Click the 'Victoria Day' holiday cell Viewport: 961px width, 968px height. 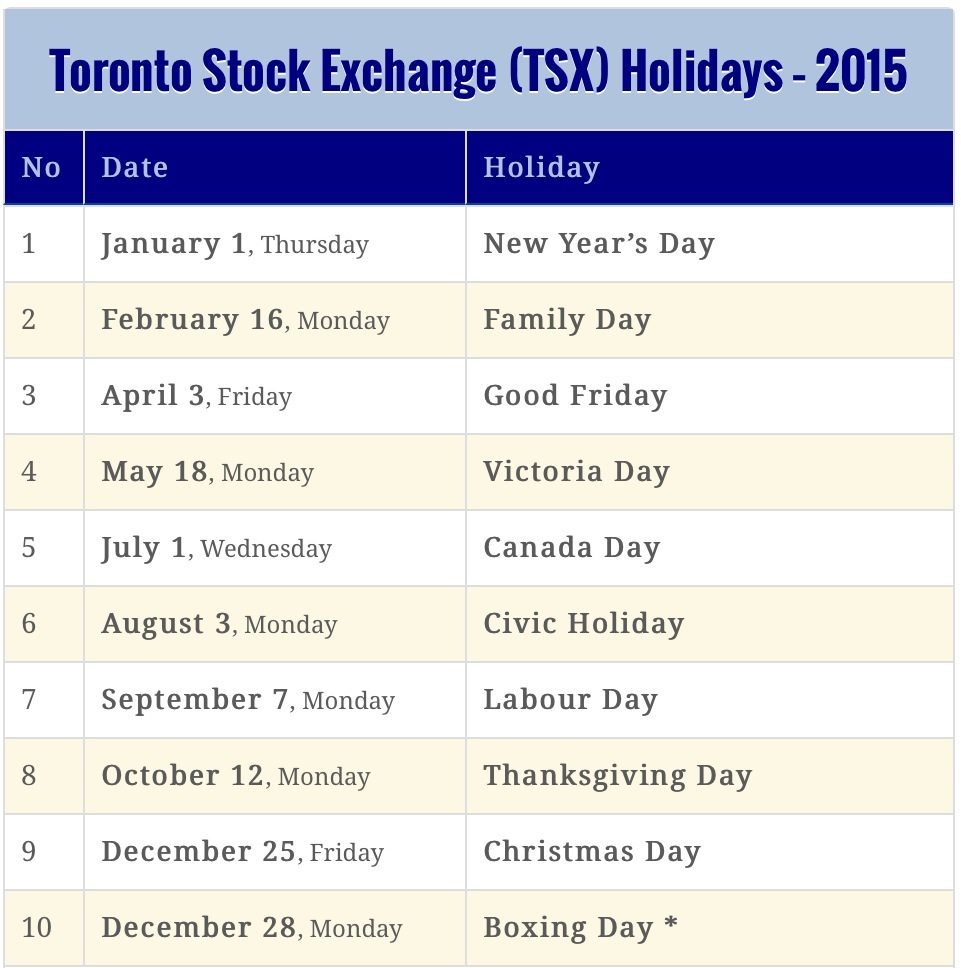point(576,472)
